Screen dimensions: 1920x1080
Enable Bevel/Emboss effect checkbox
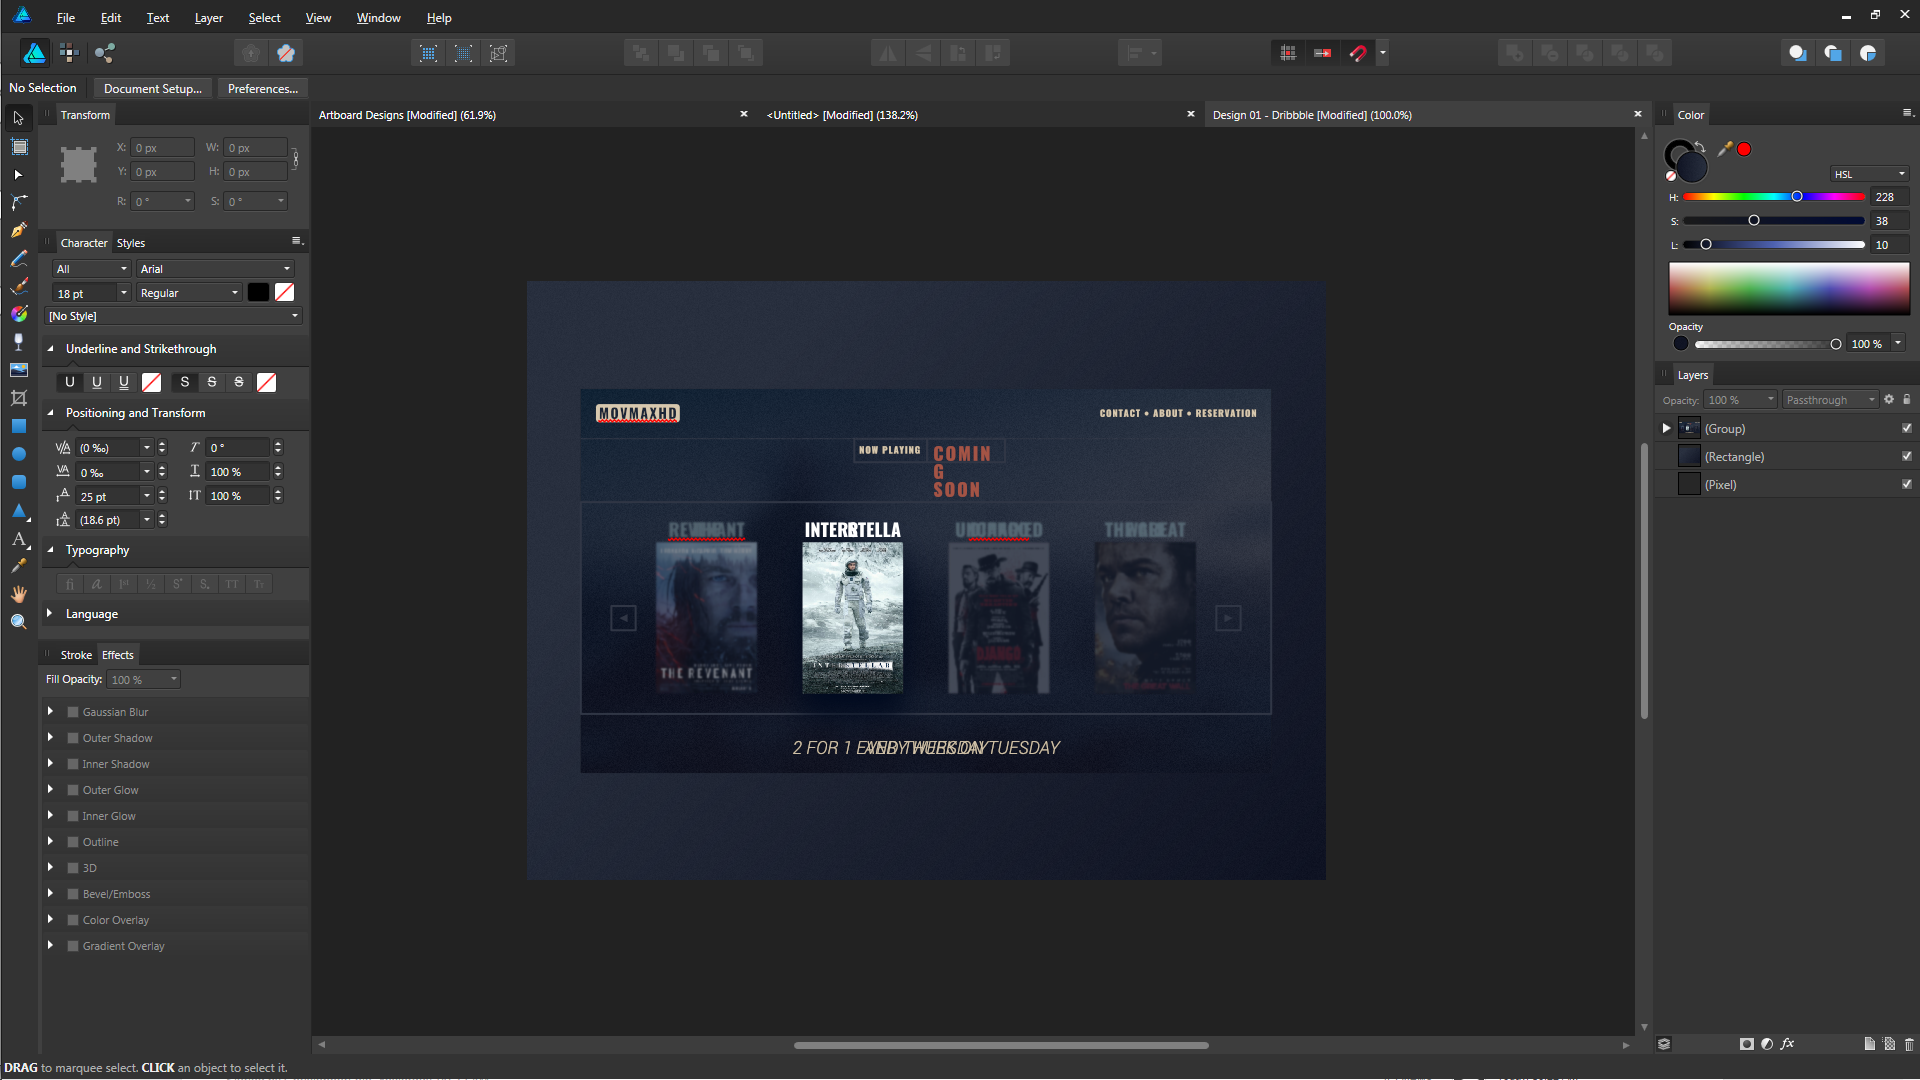[73, 894]
